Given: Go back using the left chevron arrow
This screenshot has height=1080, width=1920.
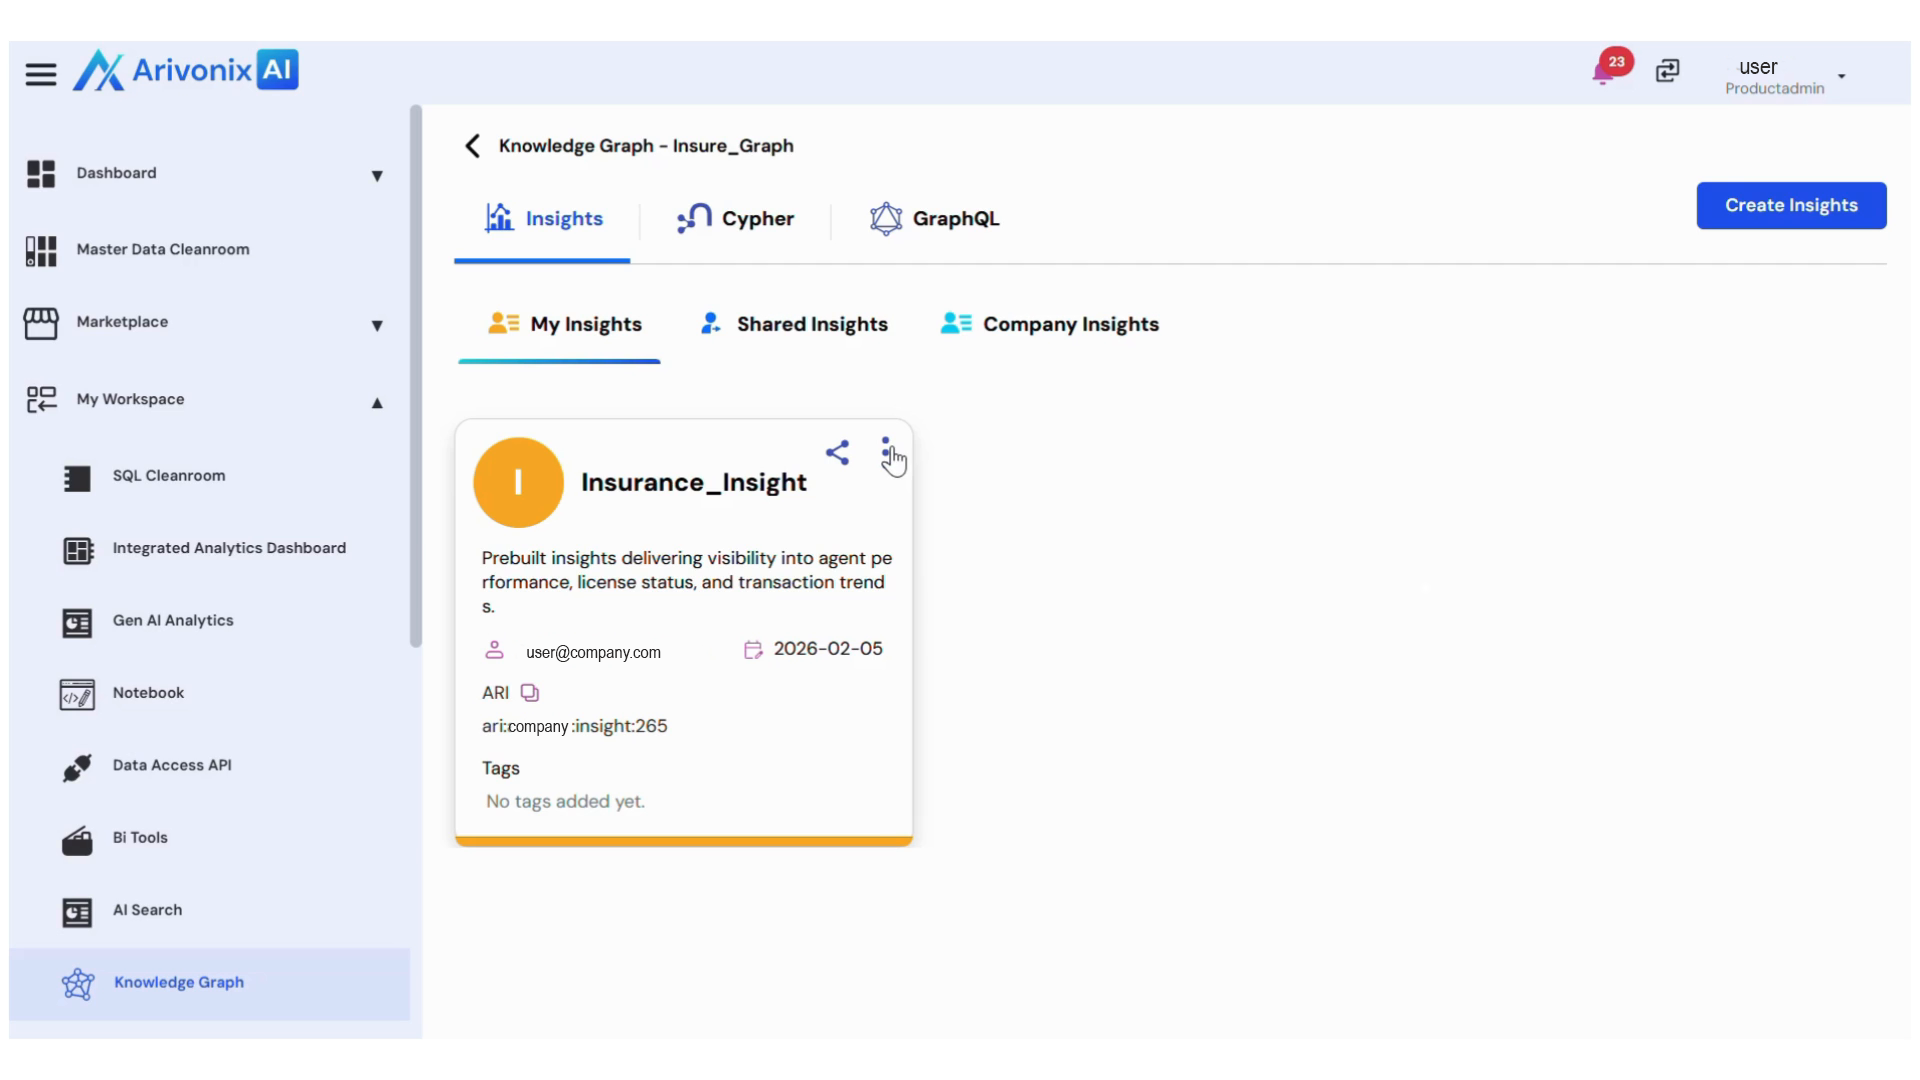Looking at the screenshot, I should point(473,146).
